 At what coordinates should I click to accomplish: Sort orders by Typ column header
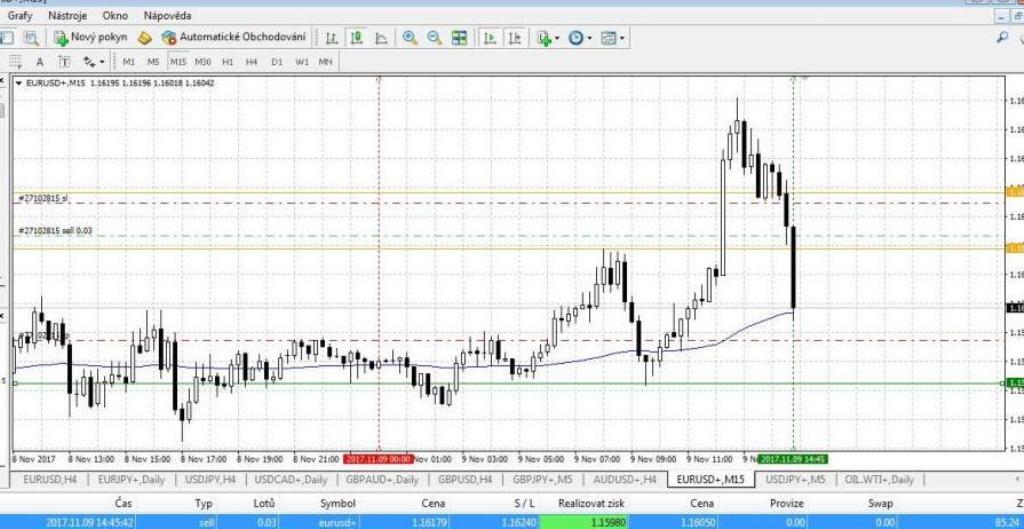203,504
